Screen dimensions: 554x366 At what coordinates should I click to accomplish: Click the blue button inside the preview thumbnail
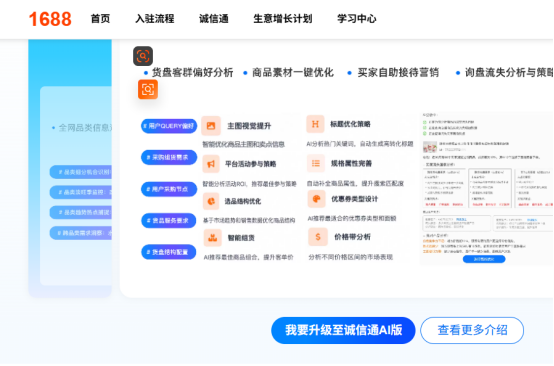[484, 259]
